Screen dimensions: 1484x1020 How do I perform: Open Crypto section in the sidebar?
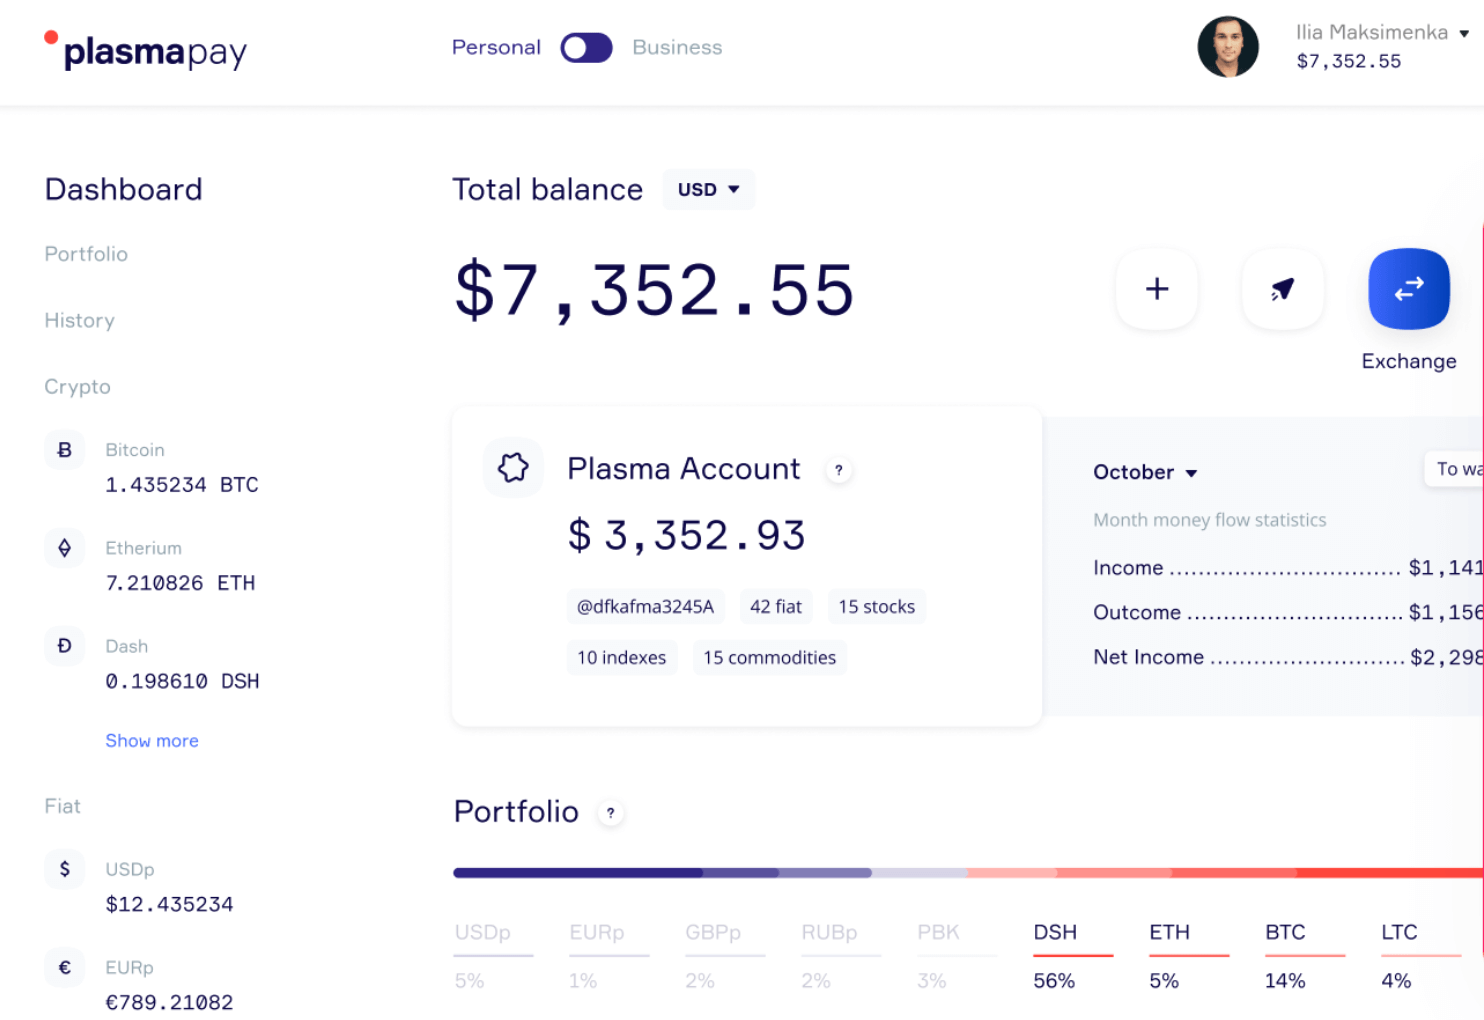tap(77, 386)
